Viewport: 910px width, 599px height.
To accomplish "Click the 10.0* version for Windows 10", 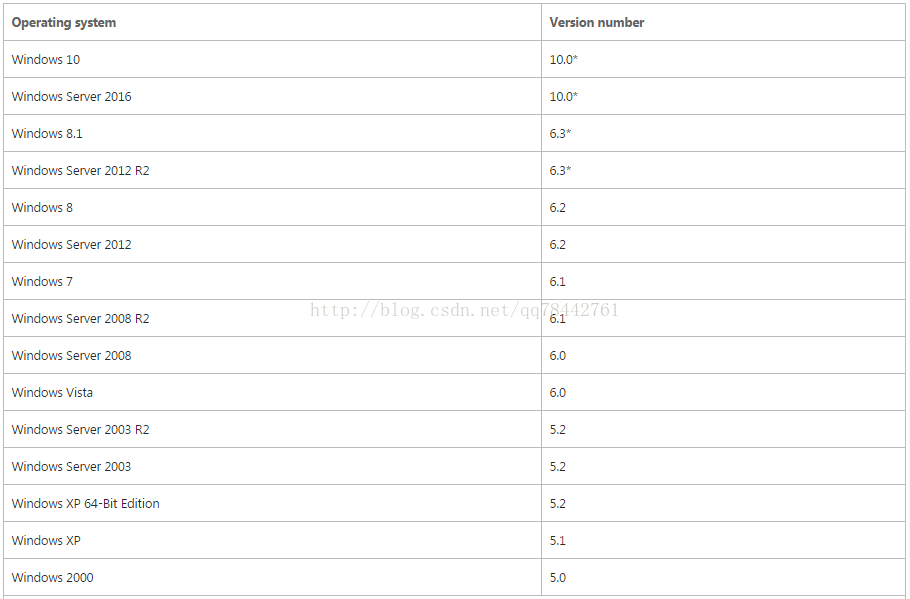I will 564,59.
